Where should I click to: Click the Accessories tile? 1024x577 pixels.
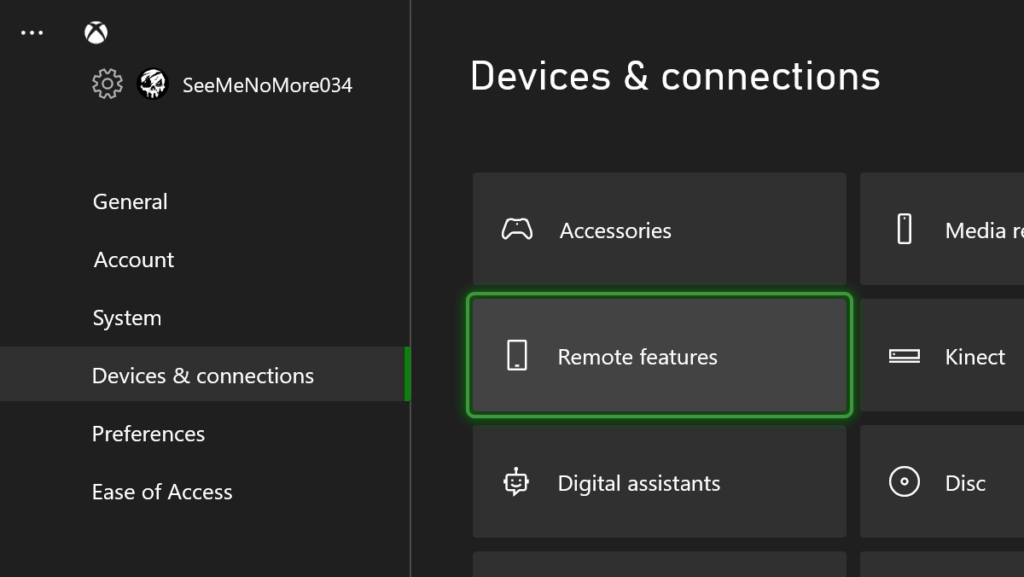659,229
